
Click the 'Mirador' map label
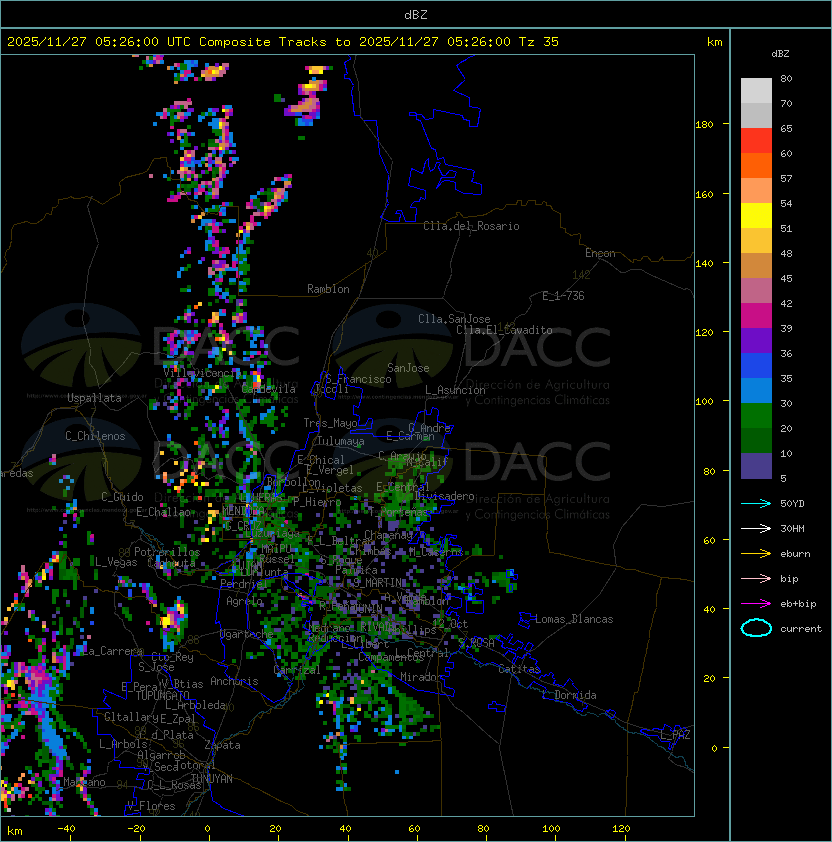point(421,677)
